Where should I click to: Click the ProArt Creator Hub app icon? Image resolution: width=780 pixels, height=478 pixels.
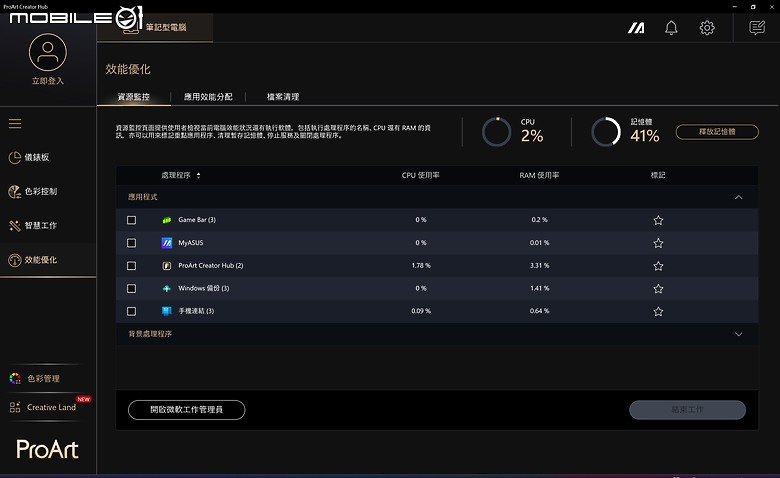[167, 266]
